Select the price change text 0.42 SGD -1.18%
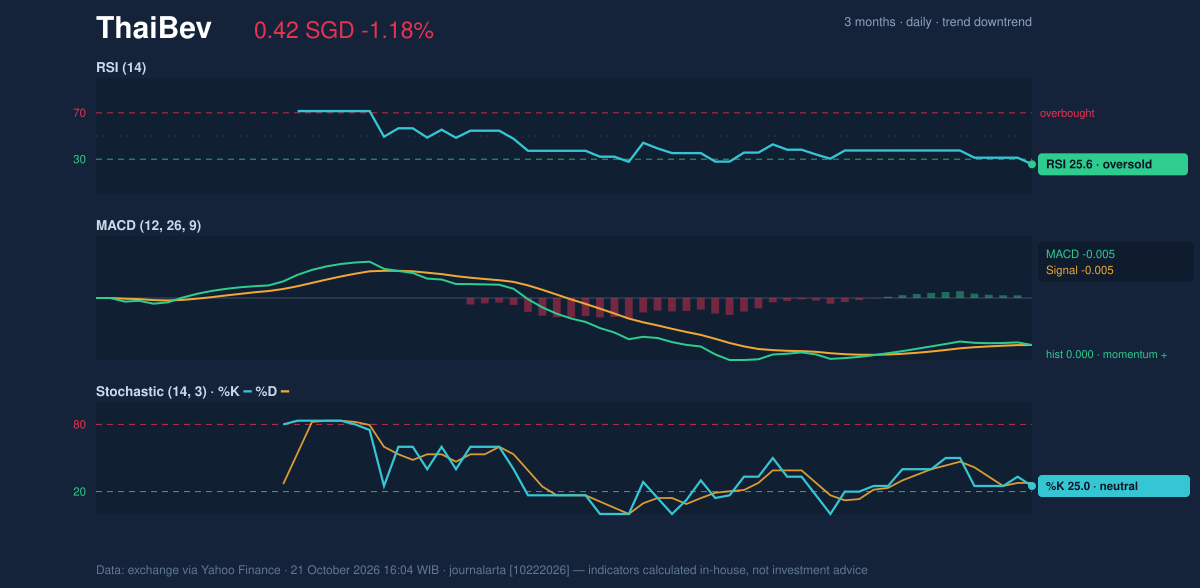Image resolution: width=1200 pixels, height=588 pixels. coord(344,30)
